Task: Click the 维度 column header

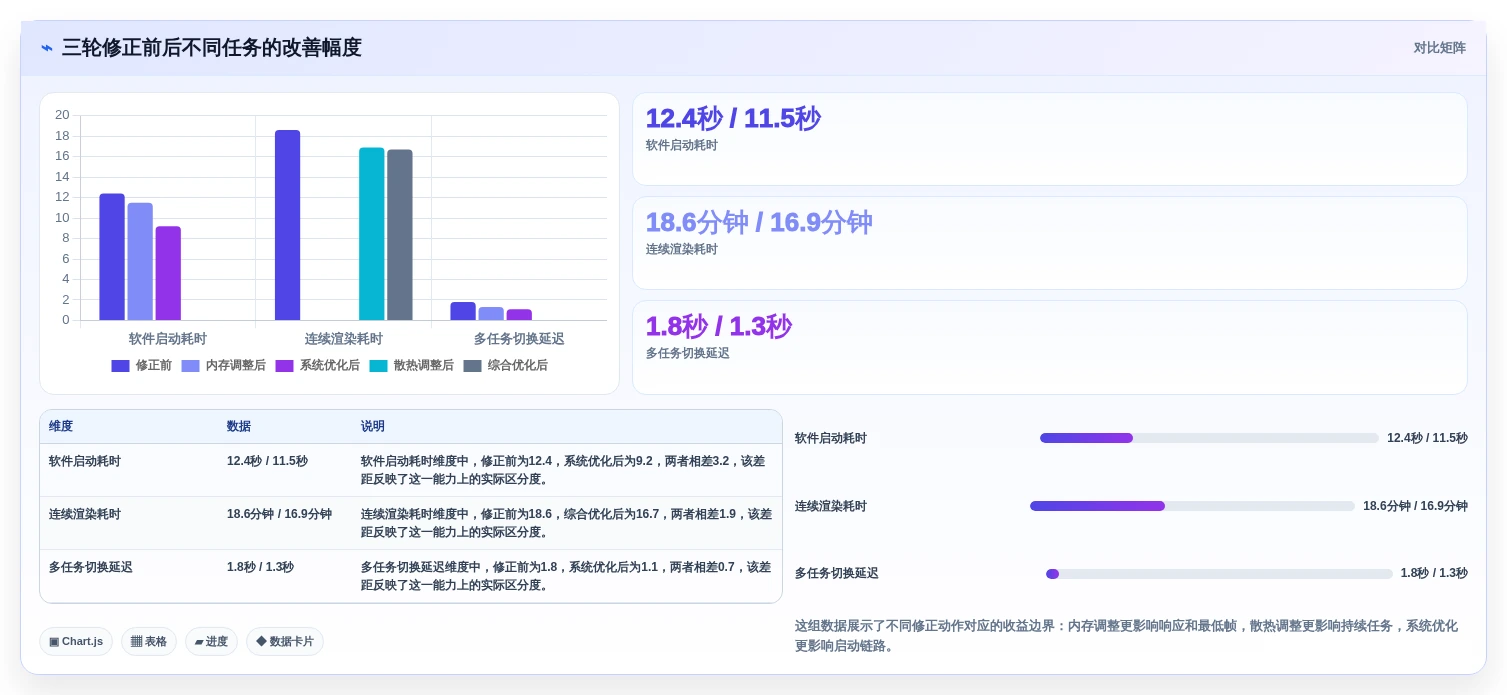Action: point(61,426)
